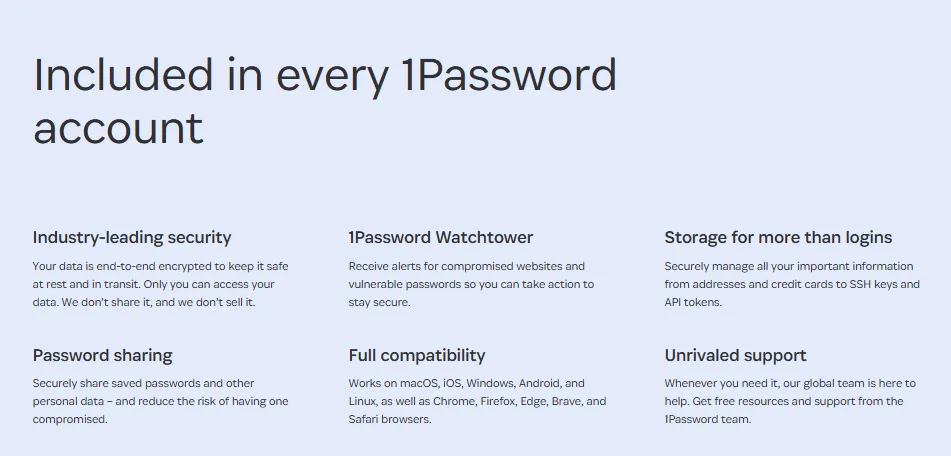951x456 pixels.
Task: Click the 'Included in every 1Password account' heading
Action: (324, 101)
